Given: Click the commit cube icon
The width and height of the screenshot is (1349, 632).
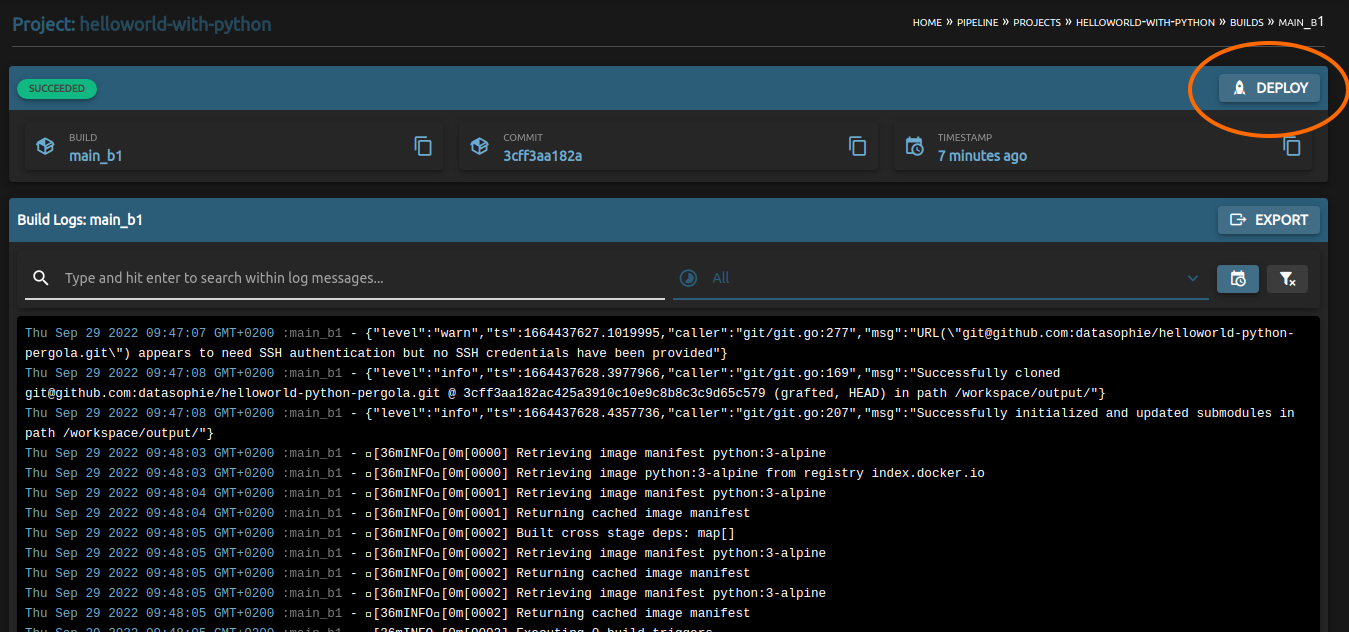Looking at the screenshot, I should coord(479,146).
